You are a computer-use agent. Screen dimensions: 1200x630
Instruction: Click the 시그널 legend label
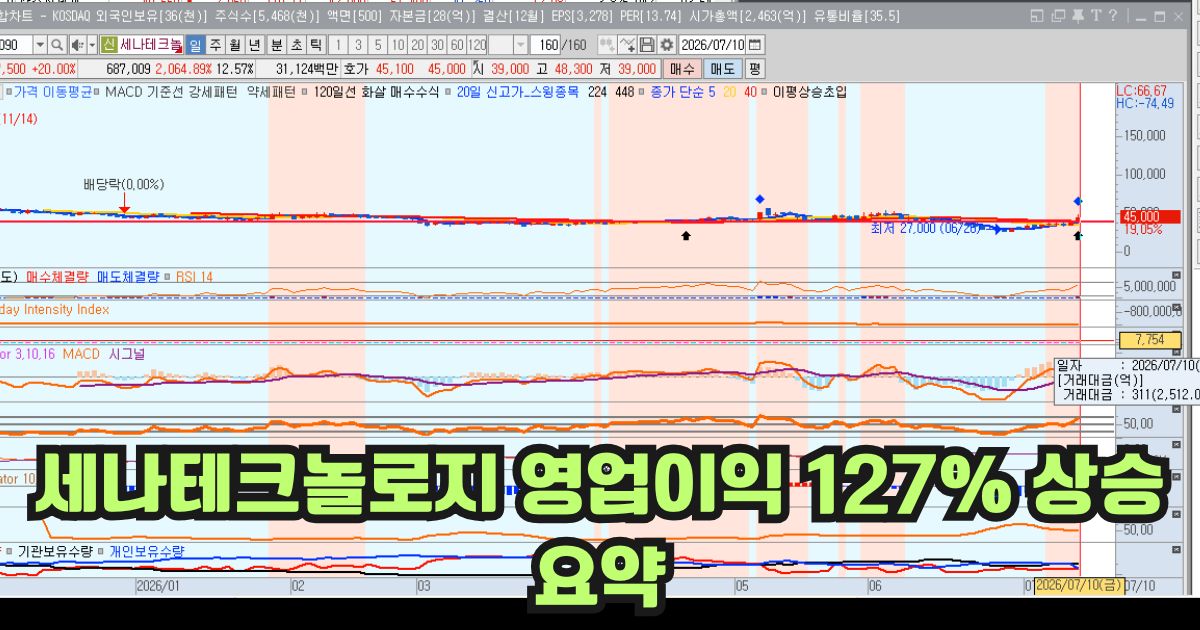click(127, 354)
